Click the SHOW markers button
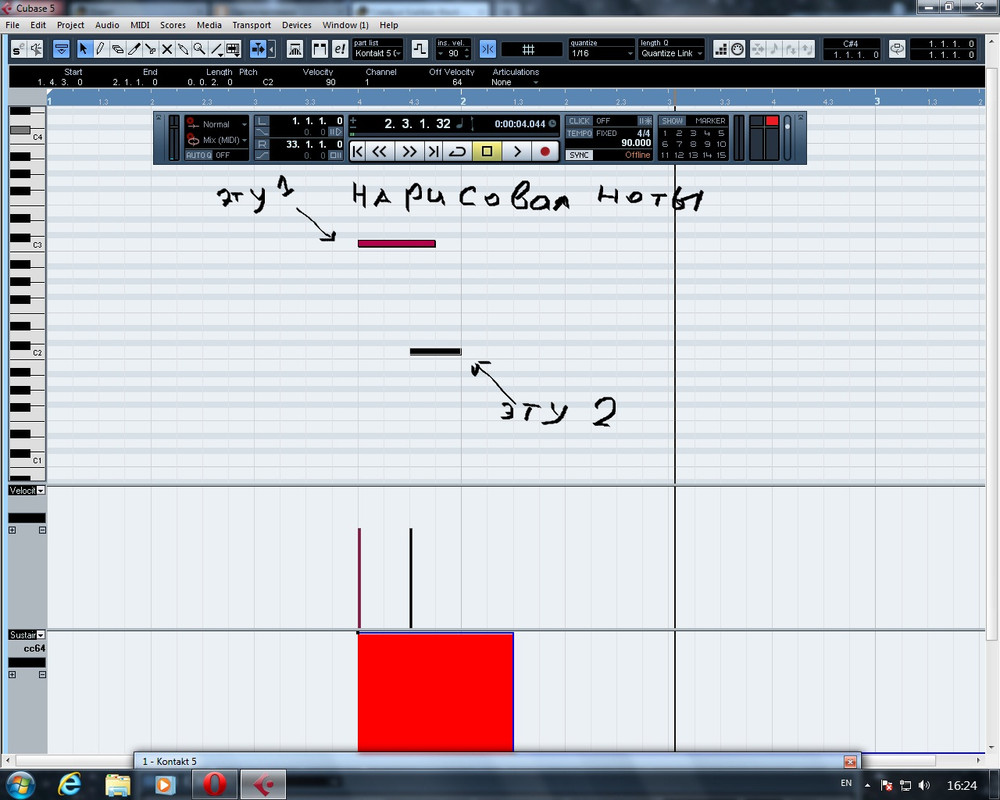The width and height of the screenshot is (1000, 800). tap(672, 121)
